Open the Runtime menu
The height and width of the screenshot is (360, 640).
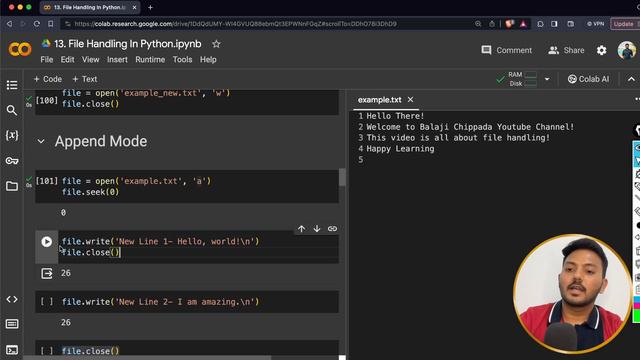[150, 60]
